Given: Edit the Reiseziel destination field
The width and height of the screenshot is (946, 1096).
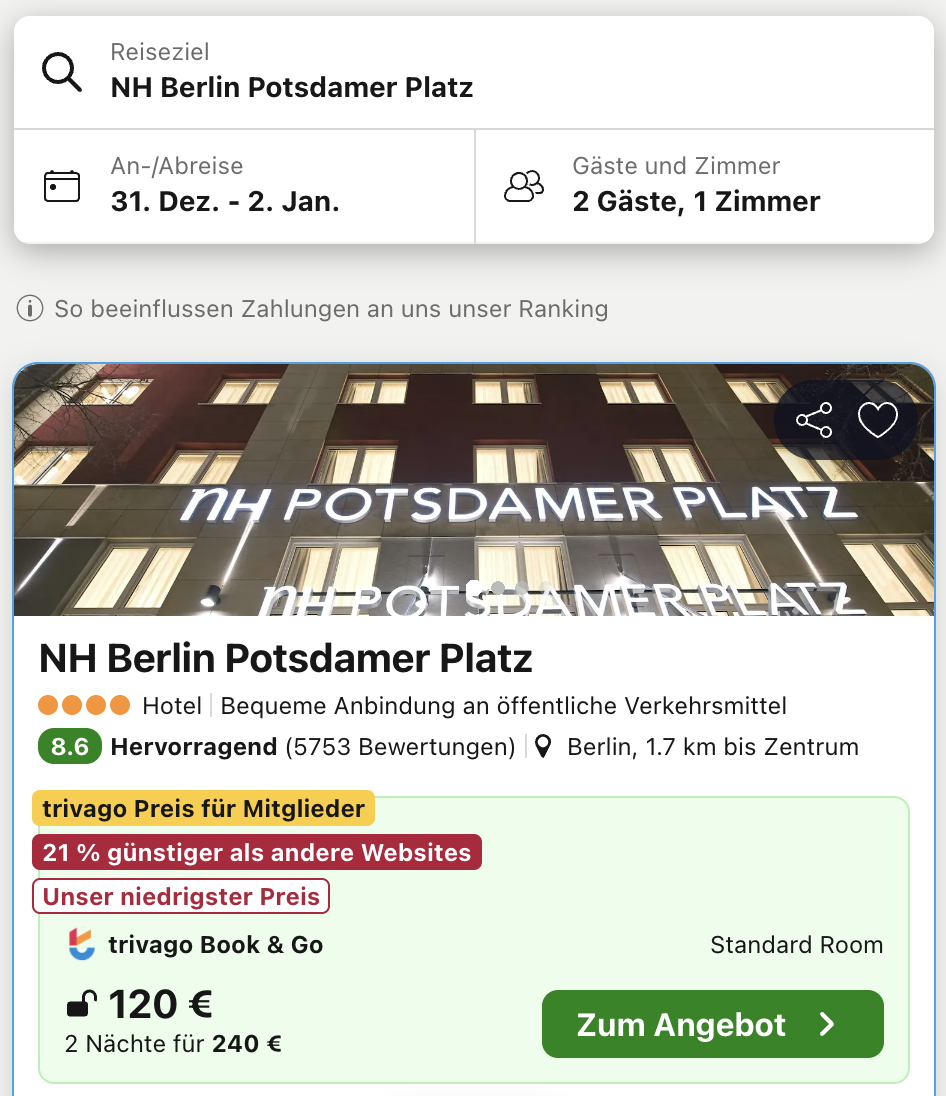Looking at the screenshot, I should (x=291, y=87).
